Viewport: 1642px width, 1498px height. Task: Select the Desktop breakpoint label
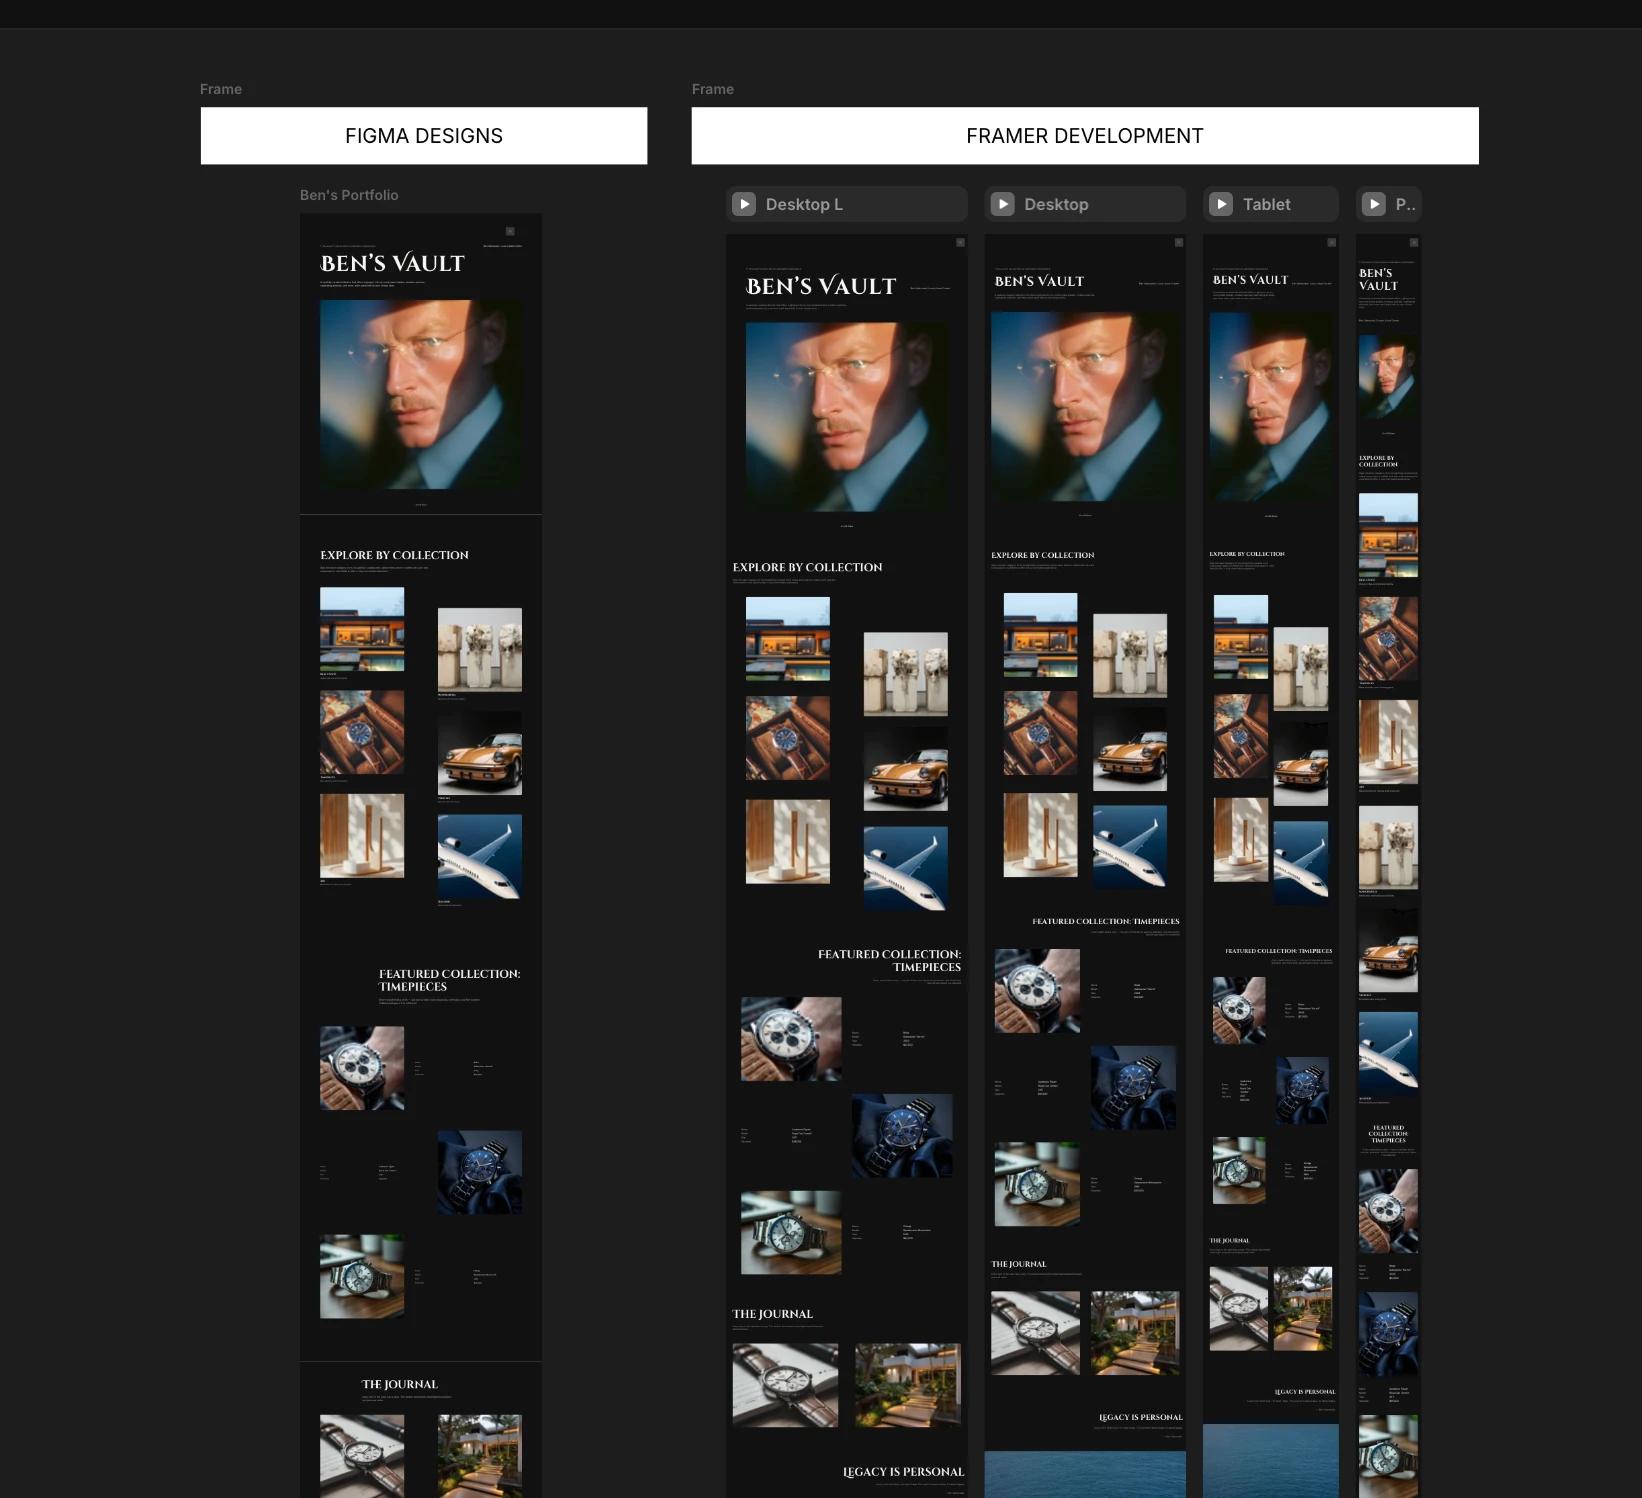(x=1056, y=204)
